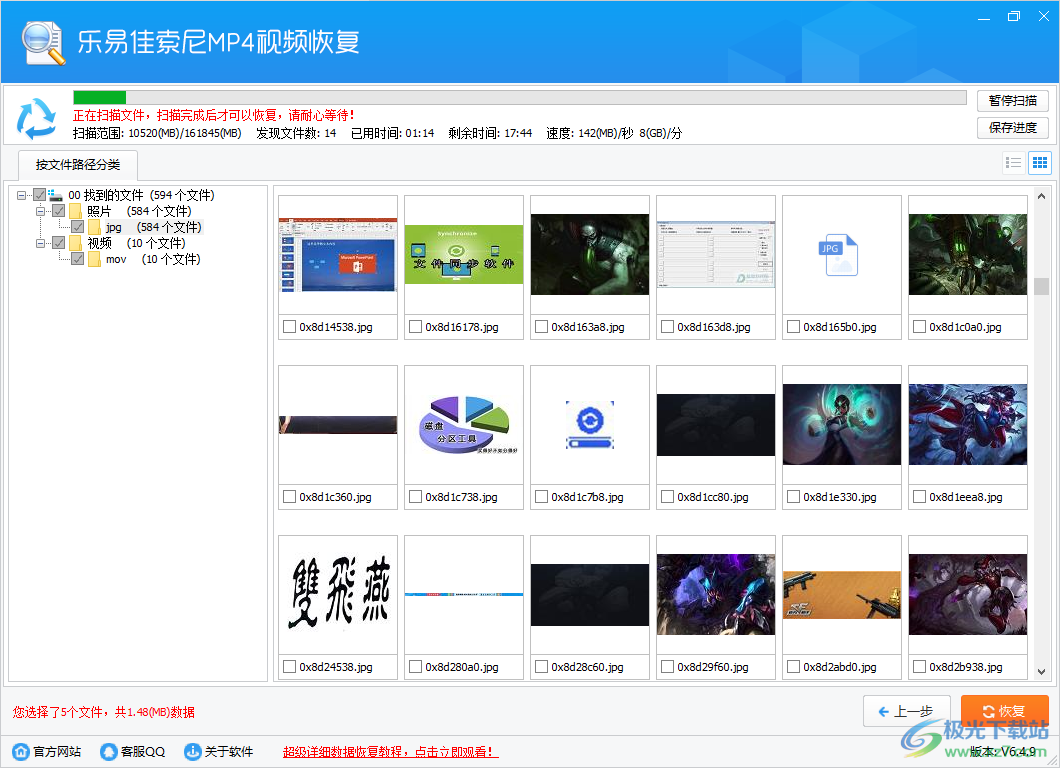Image resolution: width=1060 pixels, height=768 pixels.
Task: Select the PowerPoint thumbnail 0x8d14538.jpg
Action: [x=338, y=255]
